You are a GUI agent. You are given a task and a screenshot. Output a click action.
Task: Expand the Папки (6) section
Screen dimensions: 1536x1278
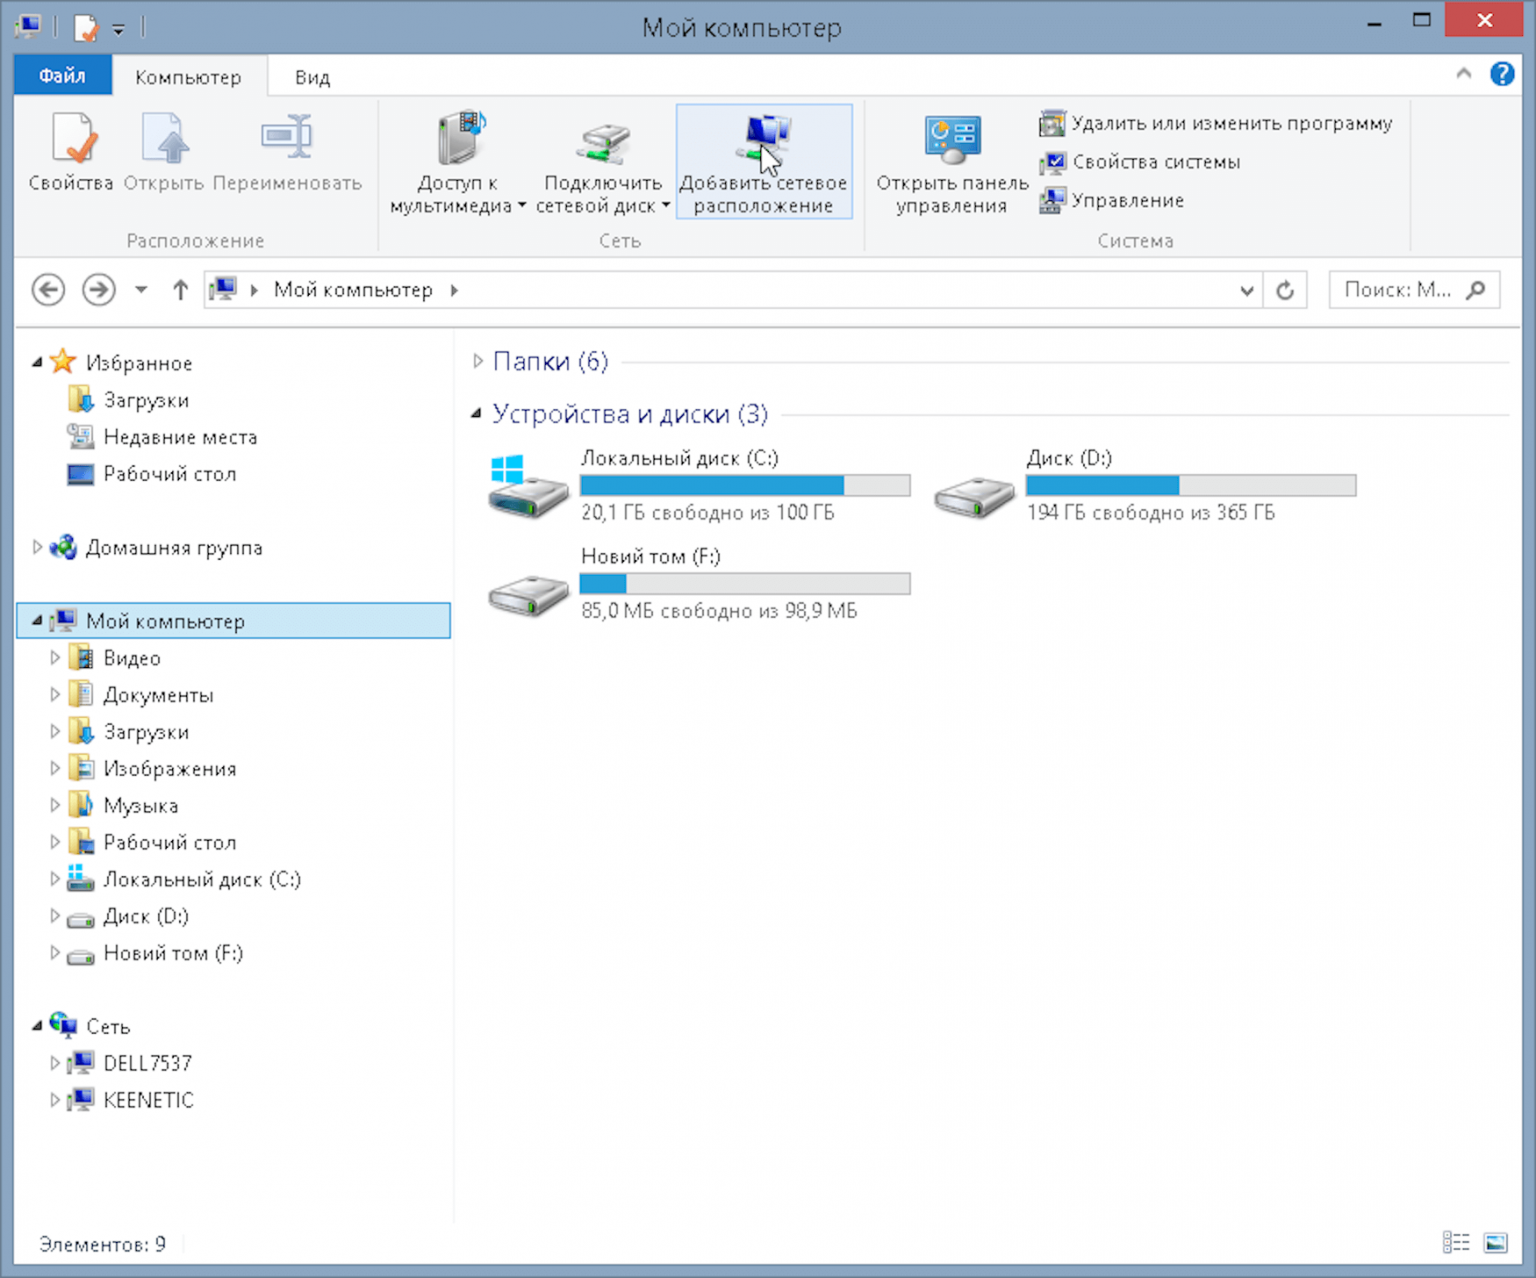(478, 361)
